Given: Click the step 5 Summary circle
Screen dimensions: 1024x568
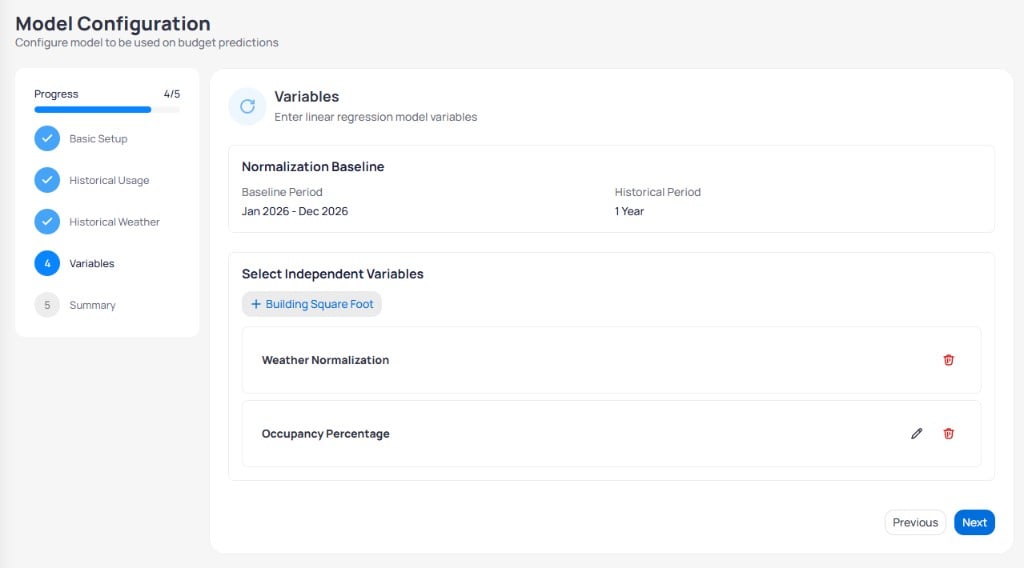Looking at the screenshot, I should coord(47,305).
